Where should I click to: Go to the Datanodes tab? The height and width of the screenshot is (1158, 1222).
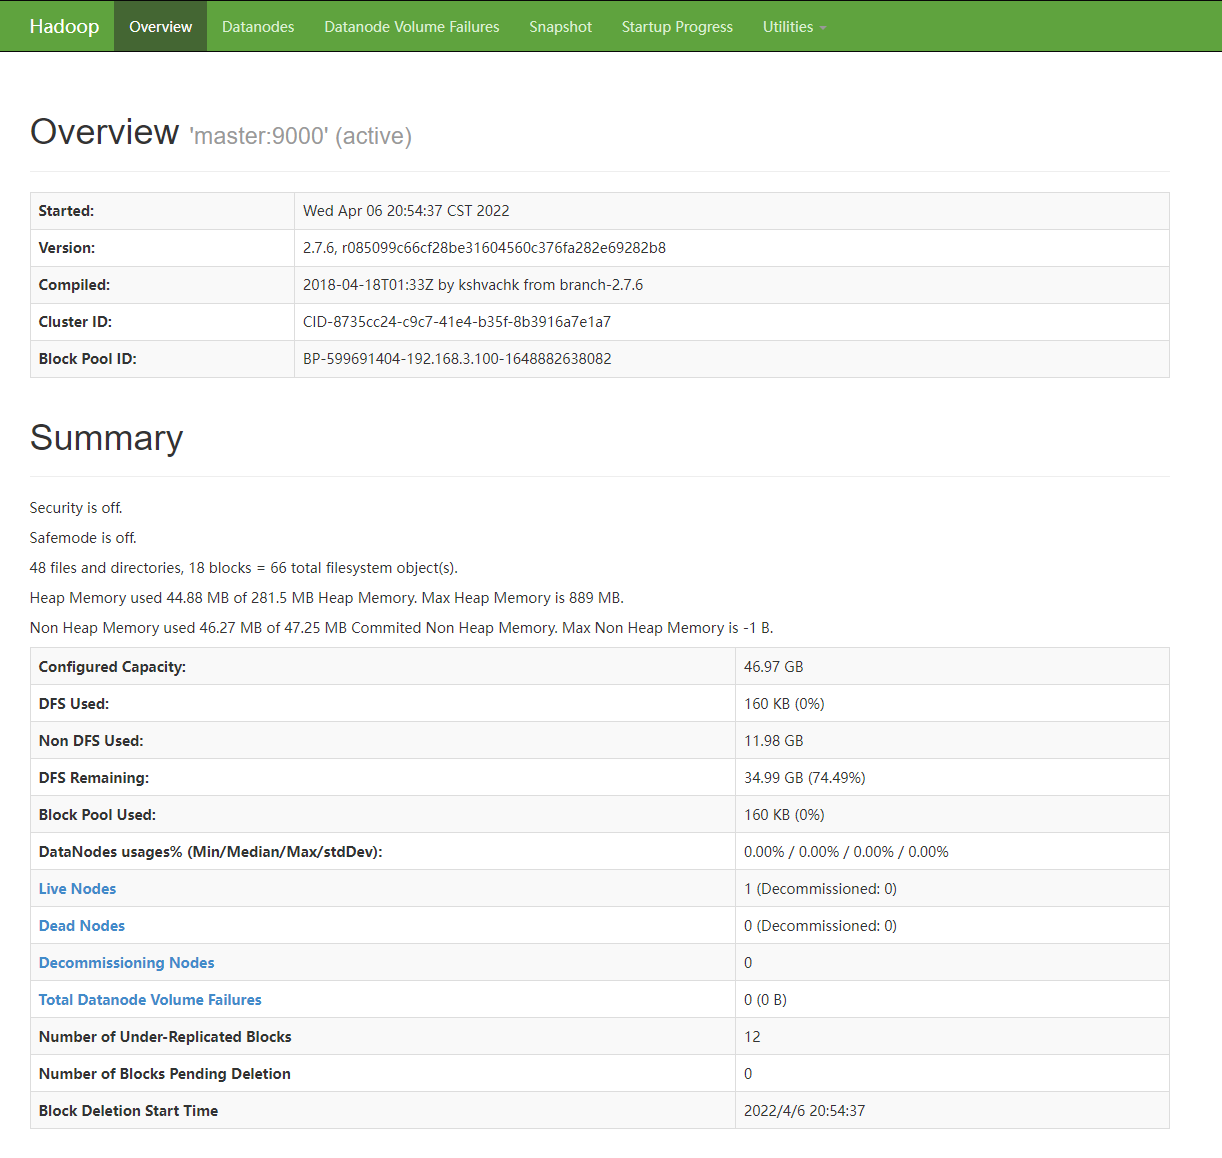(x=258, y=26)
